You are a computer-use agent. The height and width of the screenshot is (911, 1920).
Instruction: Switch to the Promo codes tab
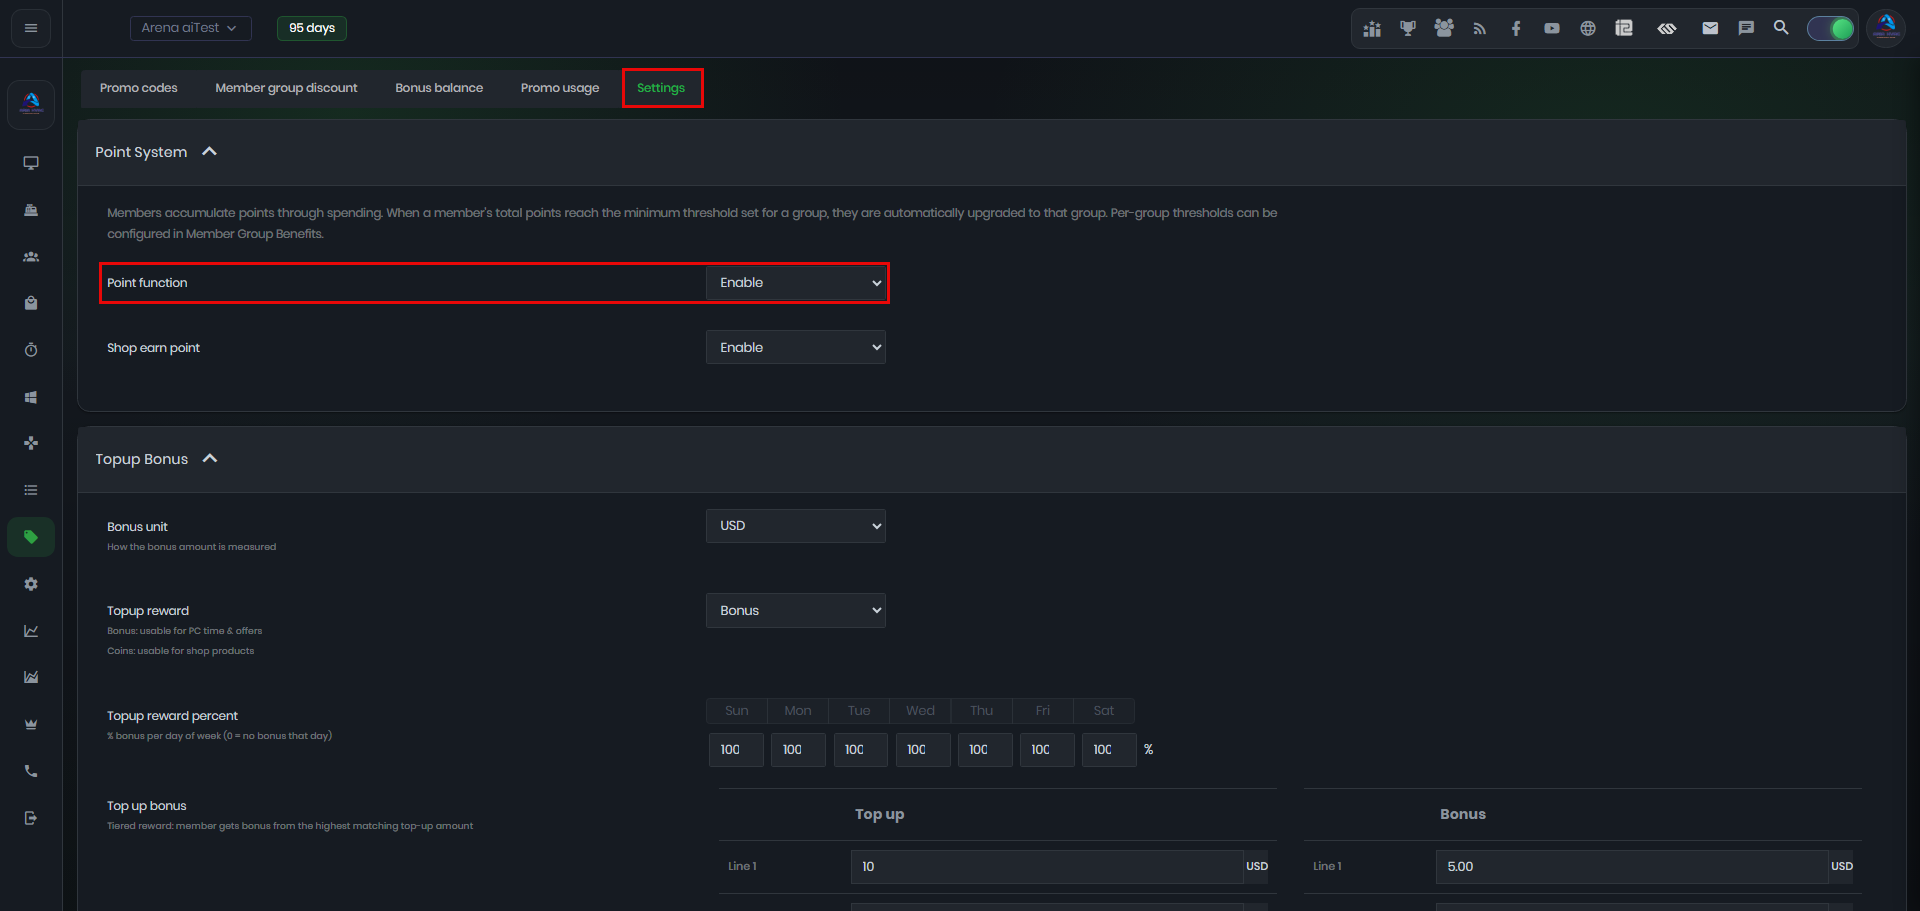click(x=139, y=88)
